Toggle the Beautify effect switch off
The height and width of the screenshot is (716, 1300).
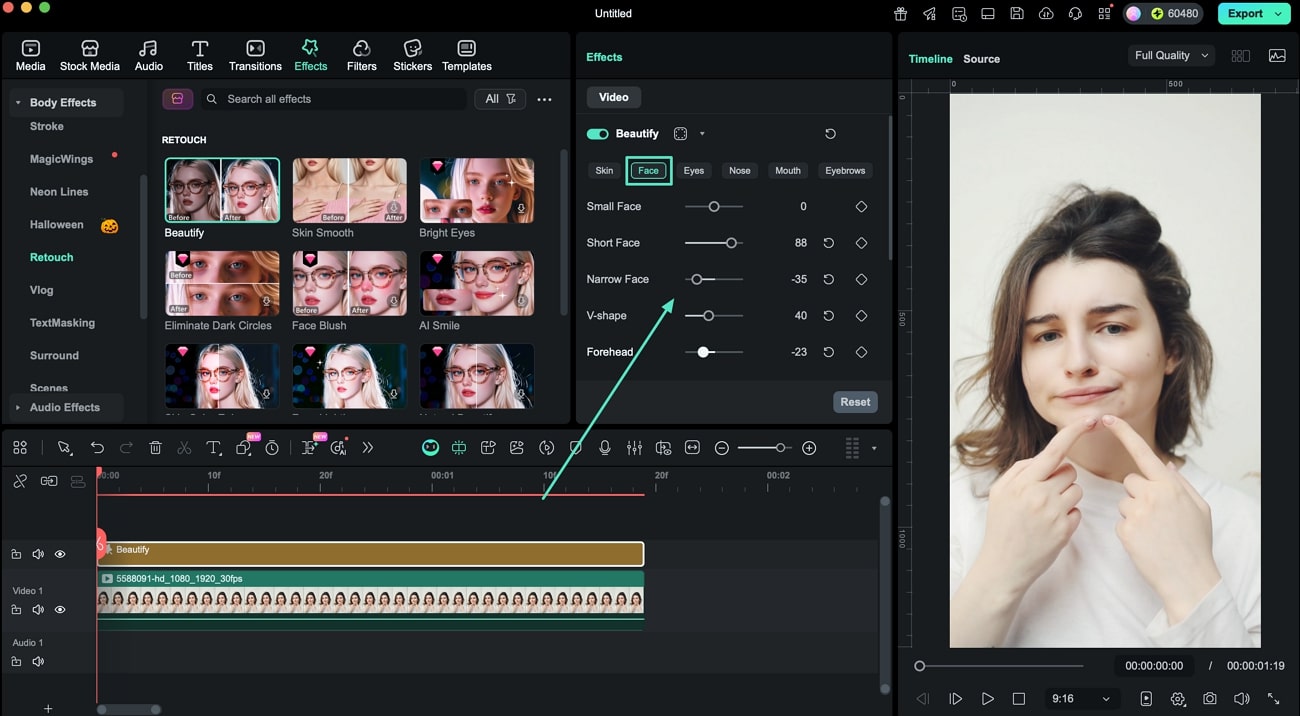598,133
